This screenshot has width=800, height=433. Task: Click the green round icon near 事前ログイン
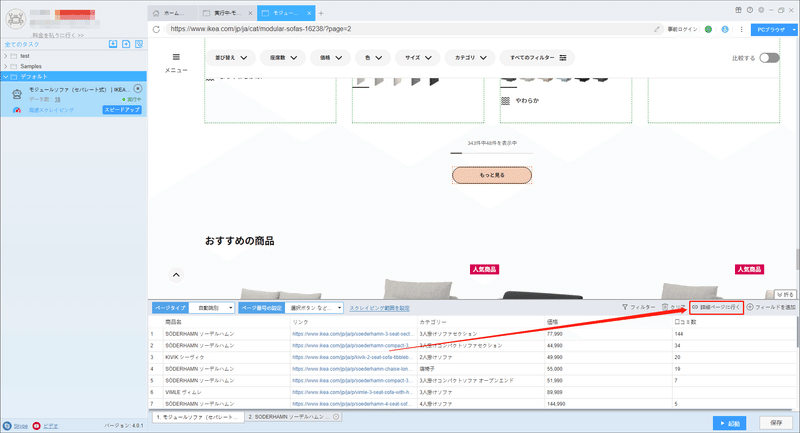tap(708, 29)
